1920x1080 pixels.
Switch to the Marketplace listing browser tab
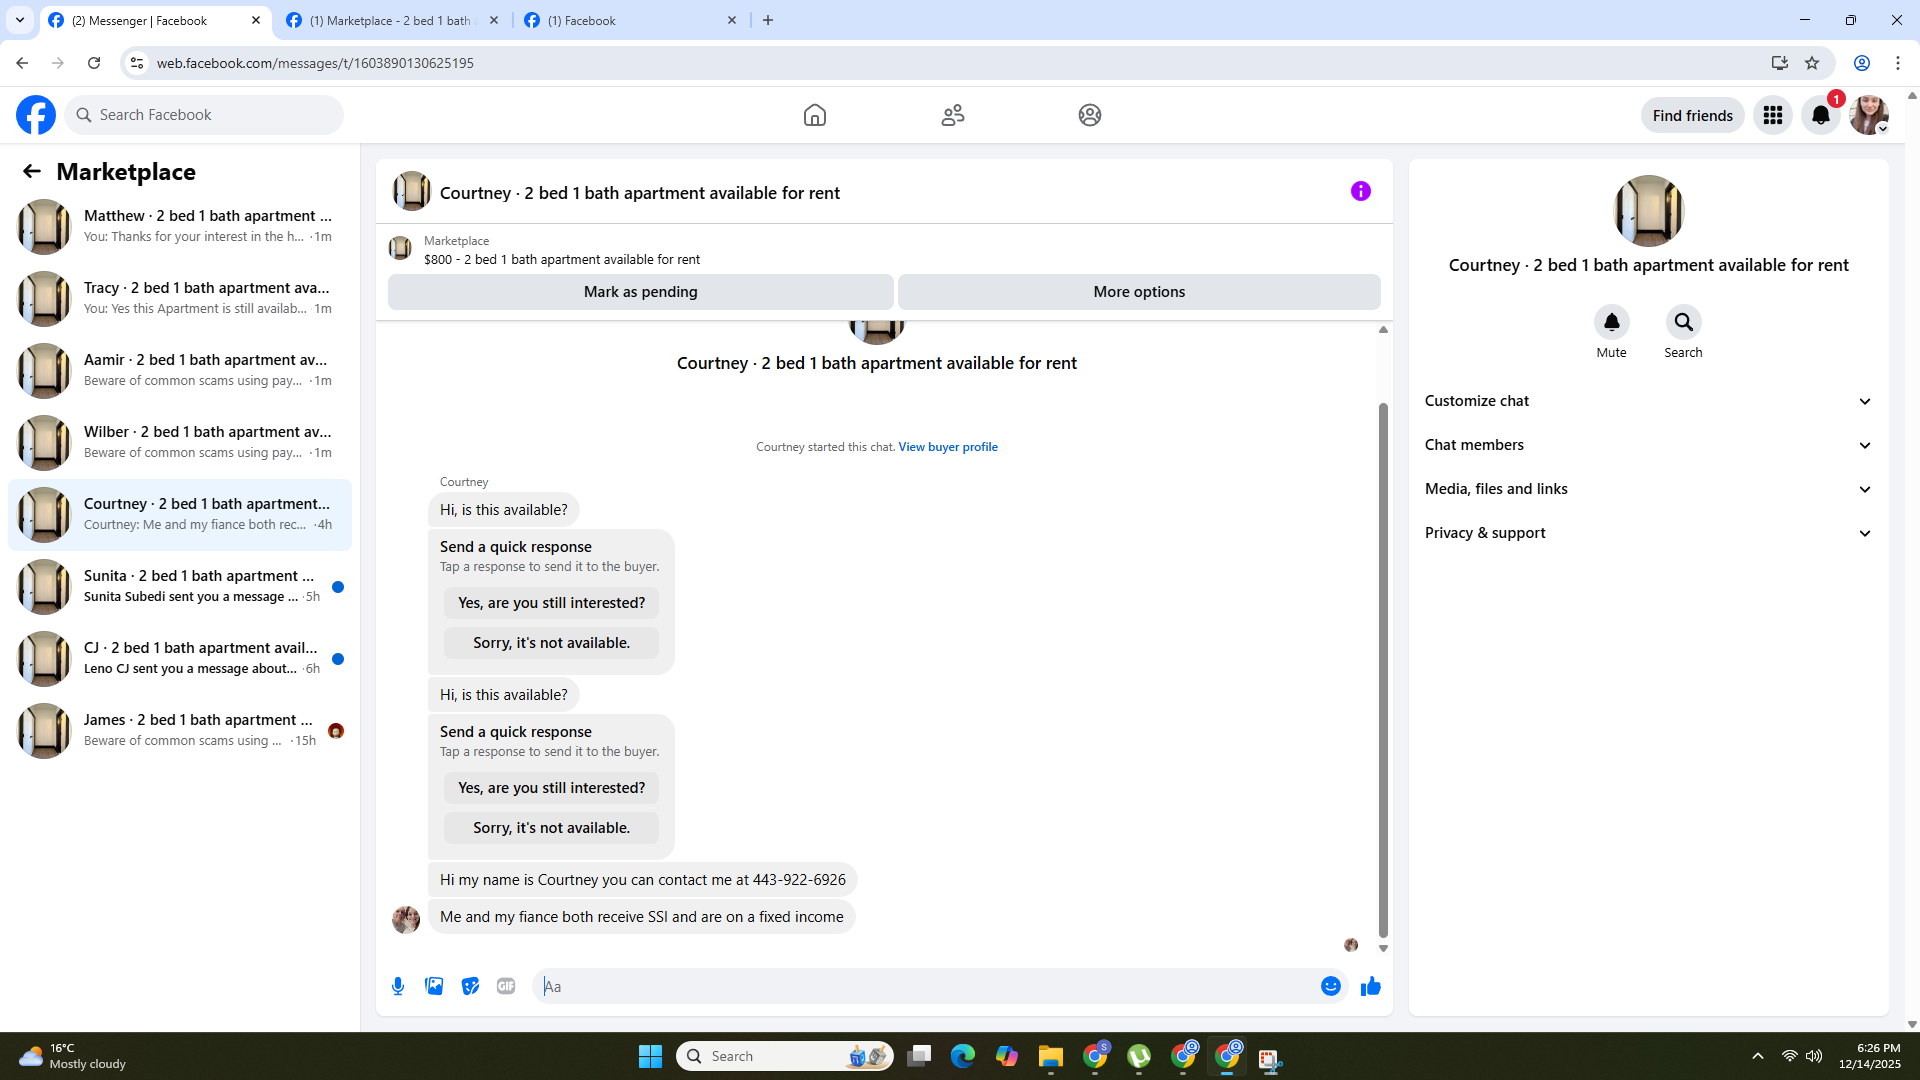(390, 20)
